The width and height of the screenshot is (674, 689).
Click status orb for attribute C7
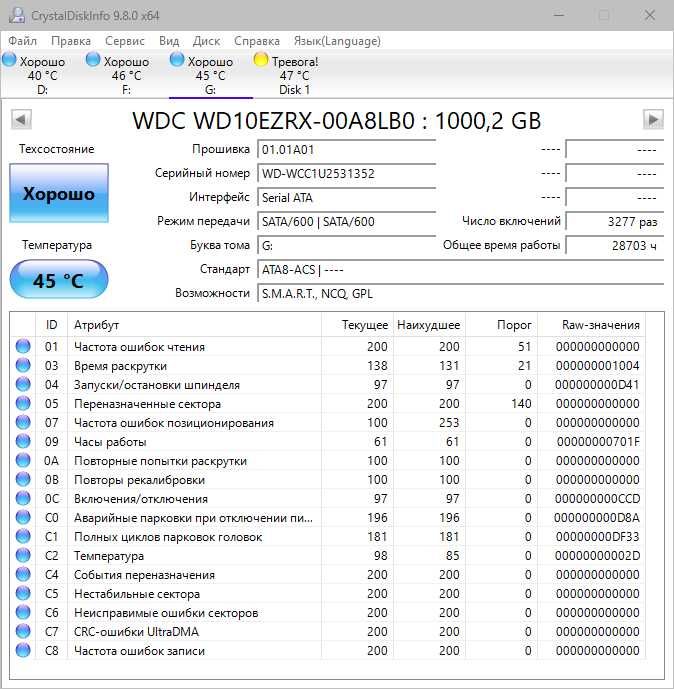coord(23,631)
